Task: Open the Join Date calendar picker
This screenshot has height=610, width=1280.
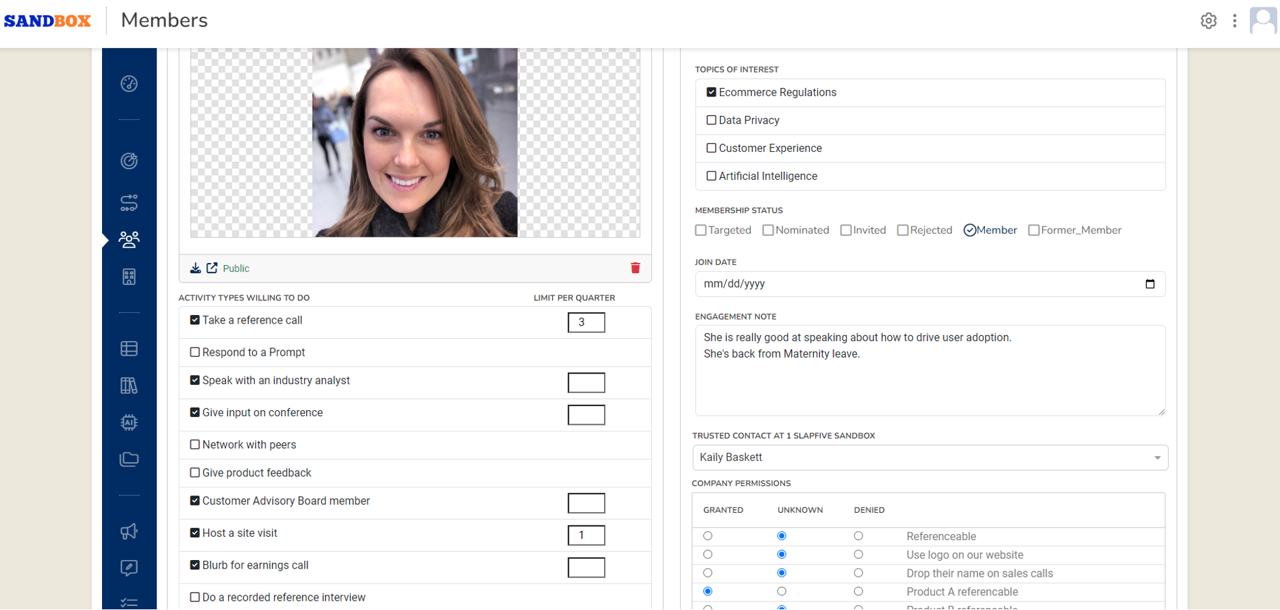Action: coord(1149,284)
